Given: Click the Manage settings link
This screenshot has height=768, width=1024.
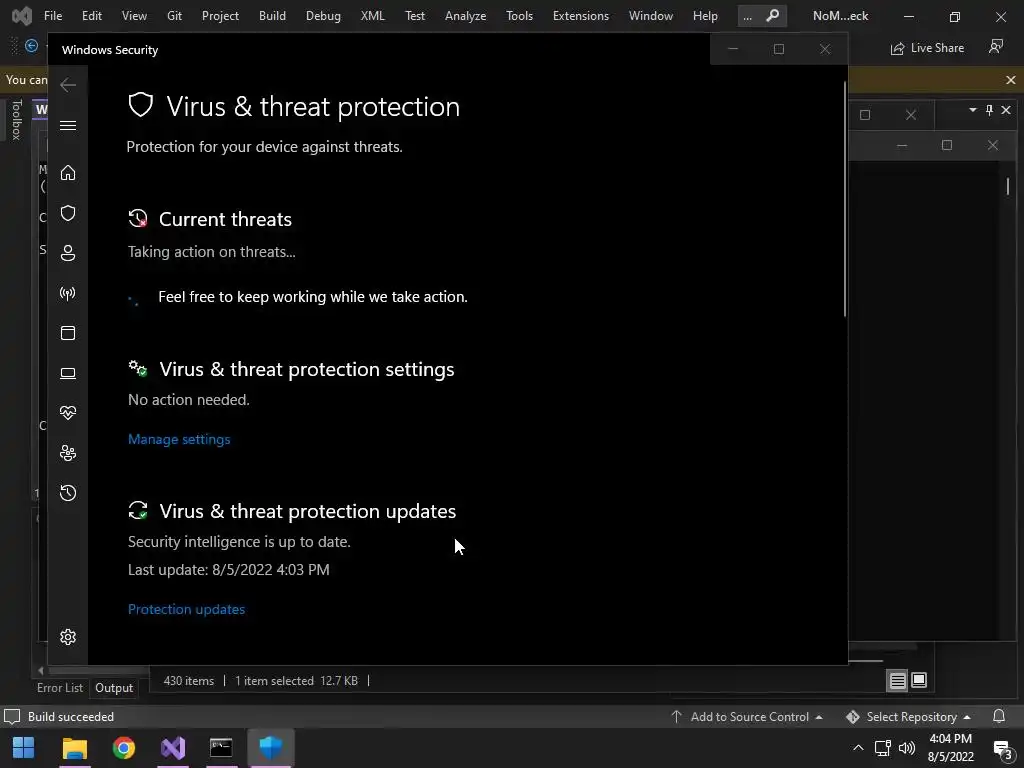Looking at the screenshot, I should click(179, 440).
